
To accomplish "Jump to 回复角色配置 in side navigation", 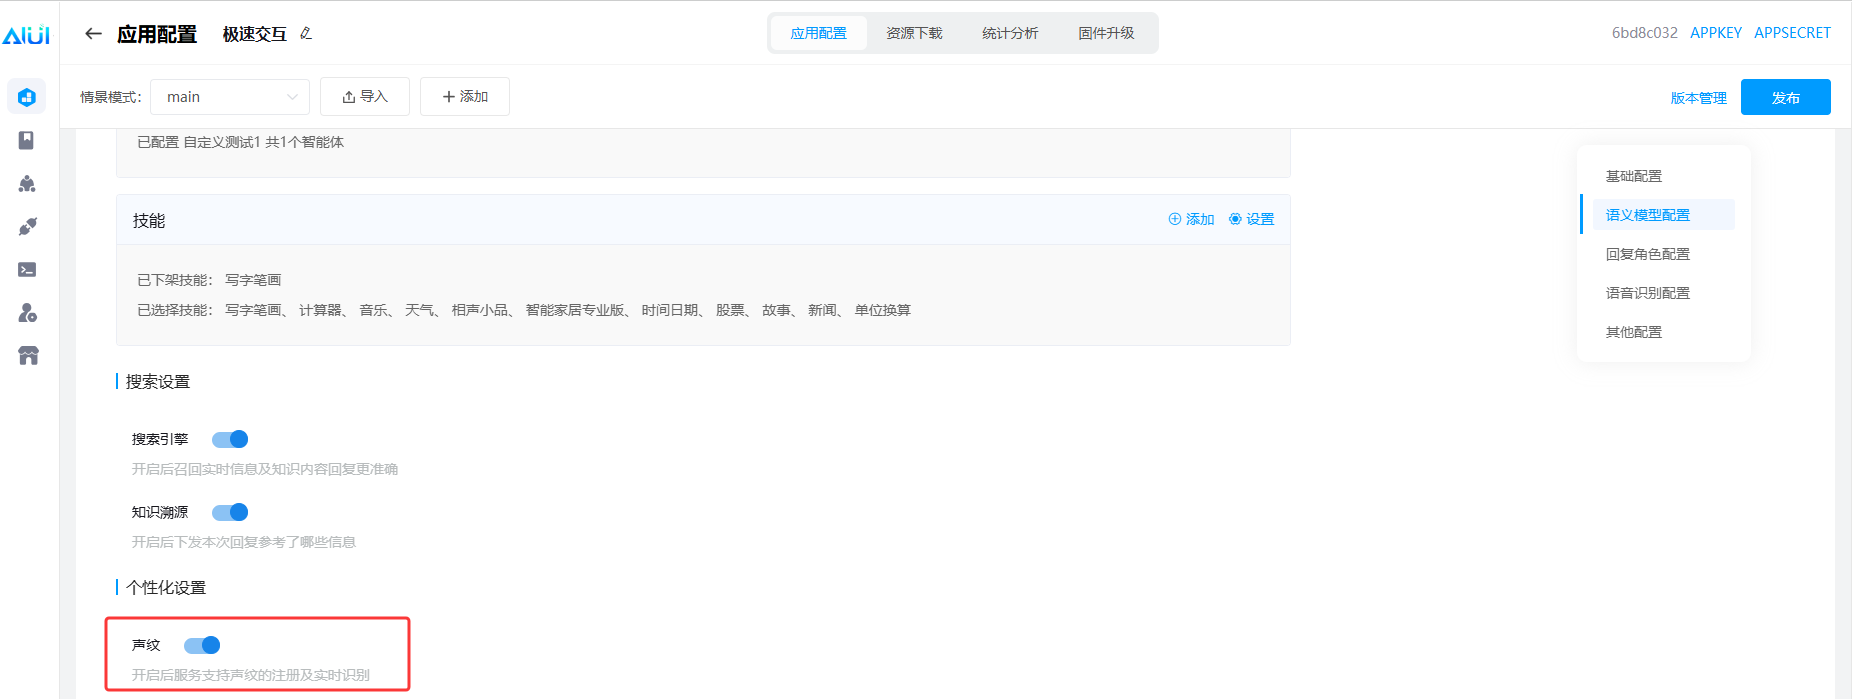I will point(1647,254).
